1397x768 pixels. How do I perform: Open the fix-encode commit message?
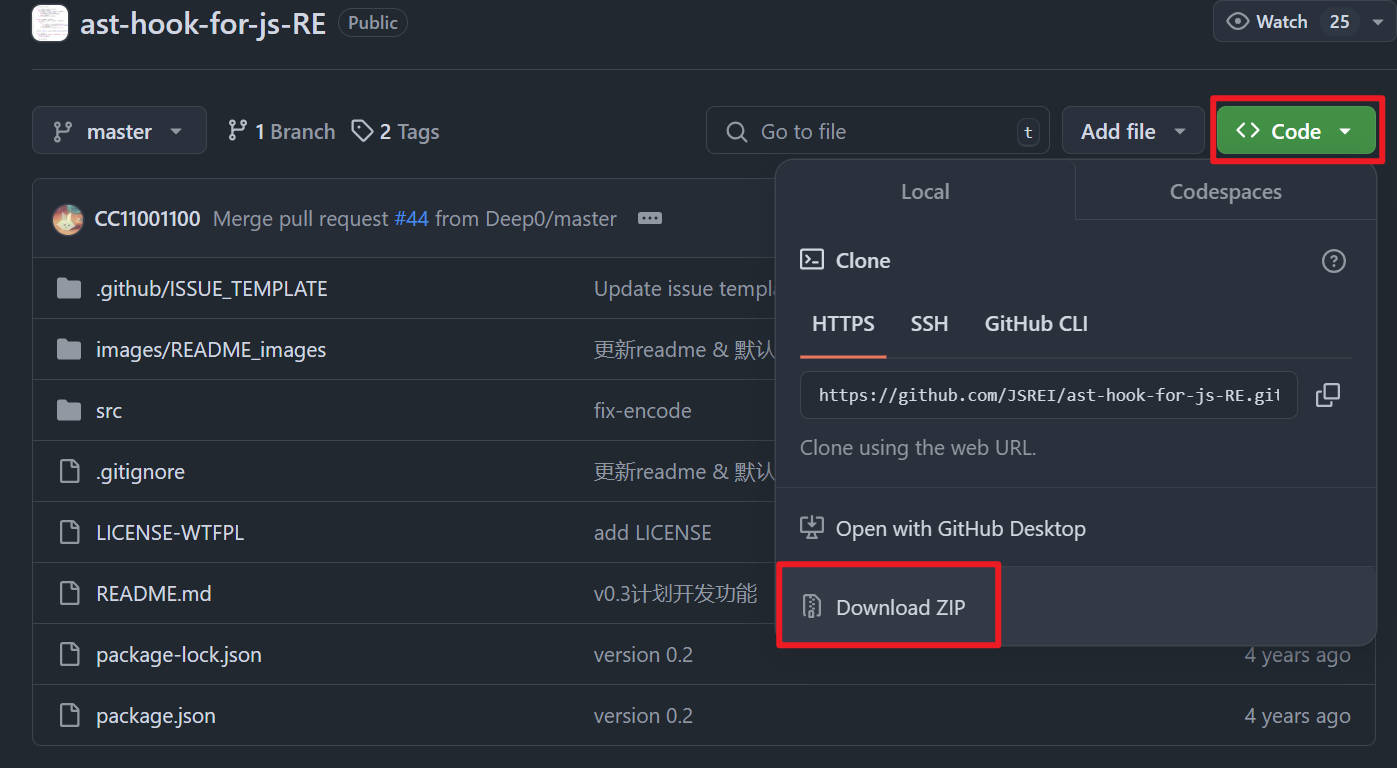pos(643,411)
